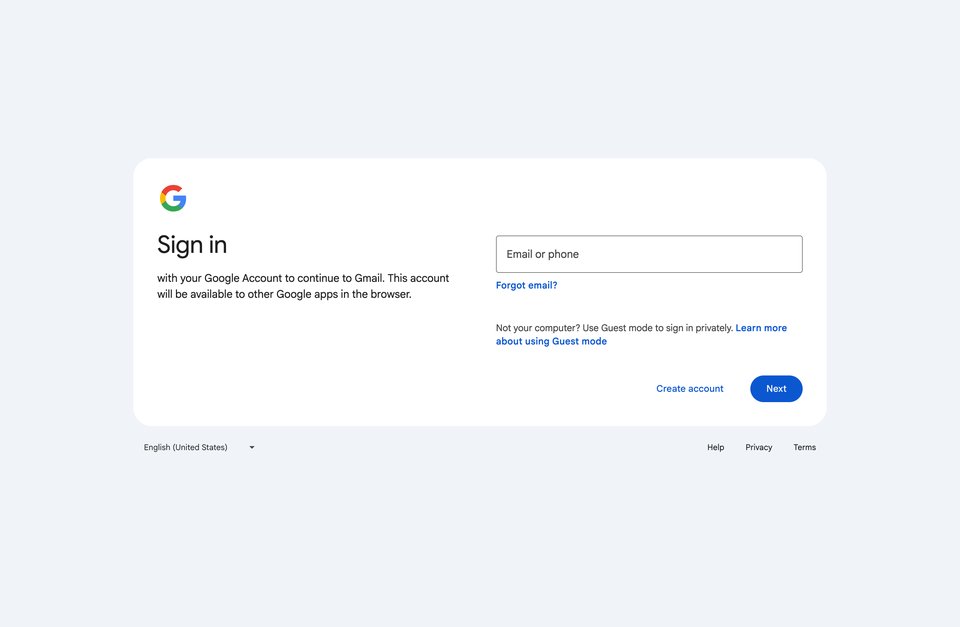Open the Help footer link

[x=716, y=448]
